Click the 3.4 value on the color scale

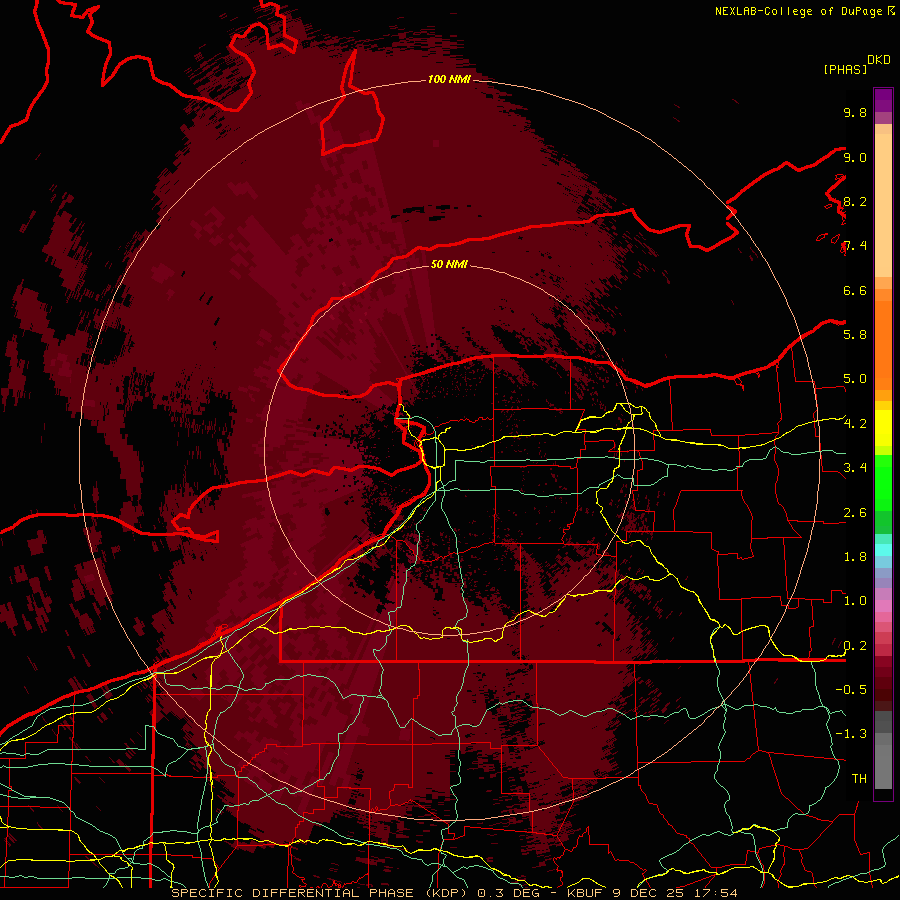click(855, 468)
